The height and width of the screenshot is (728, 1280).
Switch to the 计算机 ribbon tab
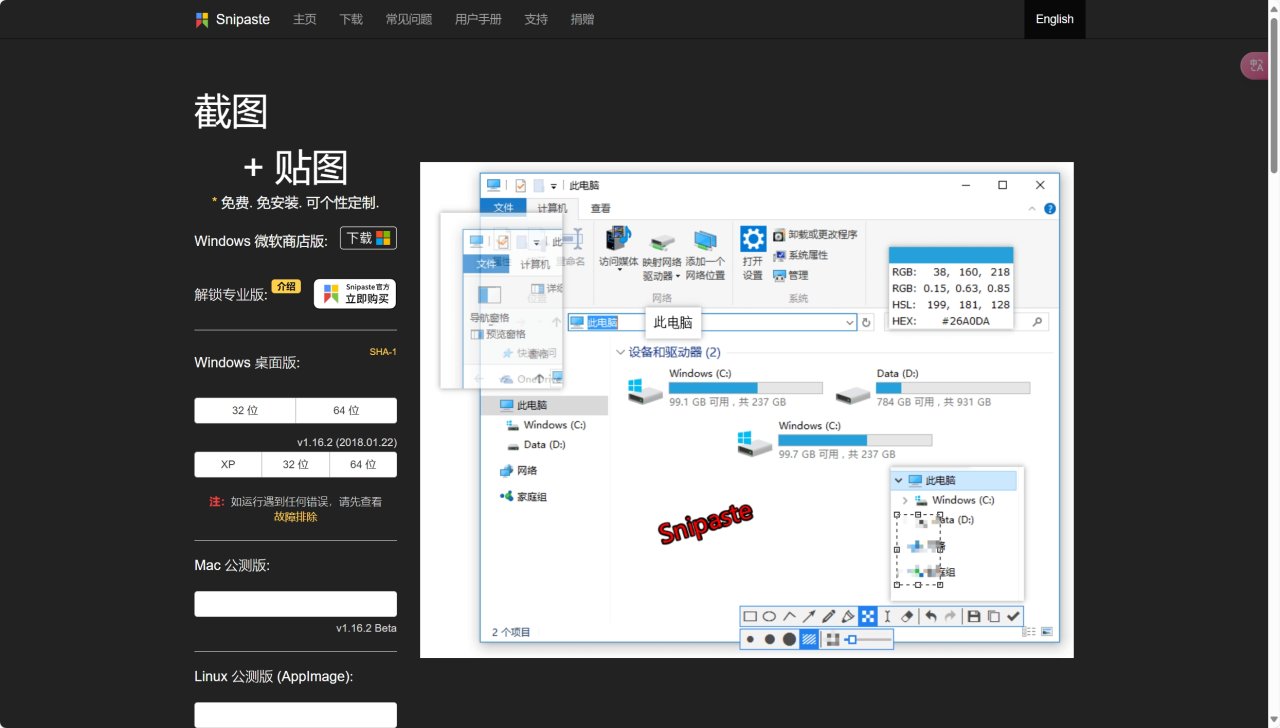tap(552, 208)
